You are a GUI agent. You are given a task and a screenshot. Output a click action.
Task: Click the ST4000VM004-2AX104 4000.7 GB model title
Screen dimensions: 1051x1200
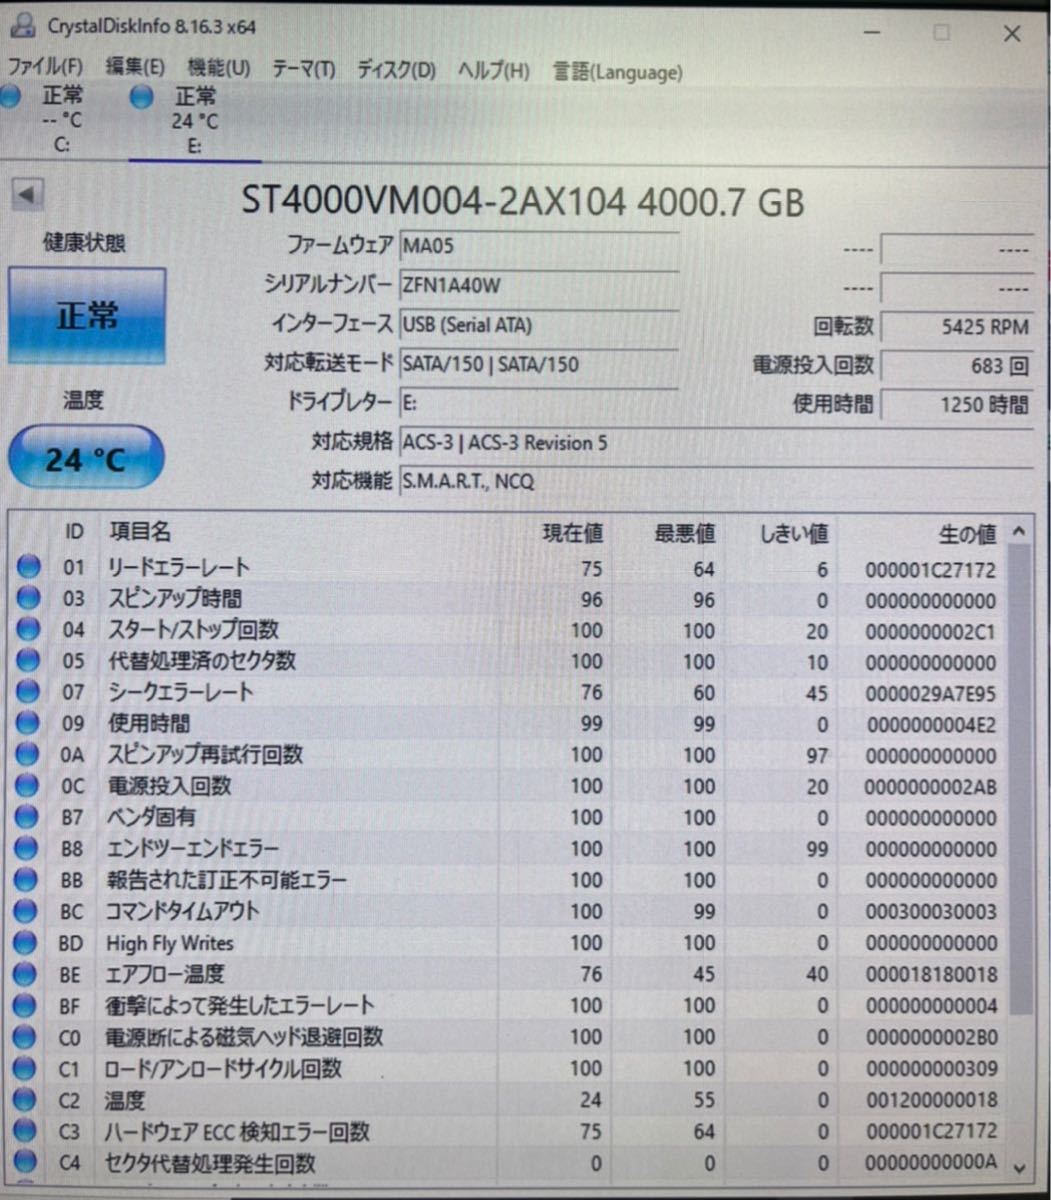pos(523,203)
